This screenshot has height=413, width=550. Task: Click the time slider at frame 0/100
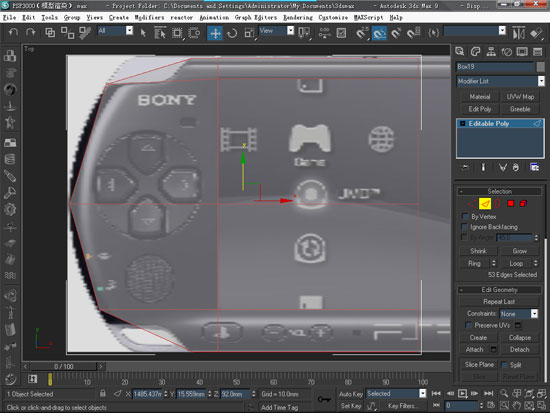point(63,367)
